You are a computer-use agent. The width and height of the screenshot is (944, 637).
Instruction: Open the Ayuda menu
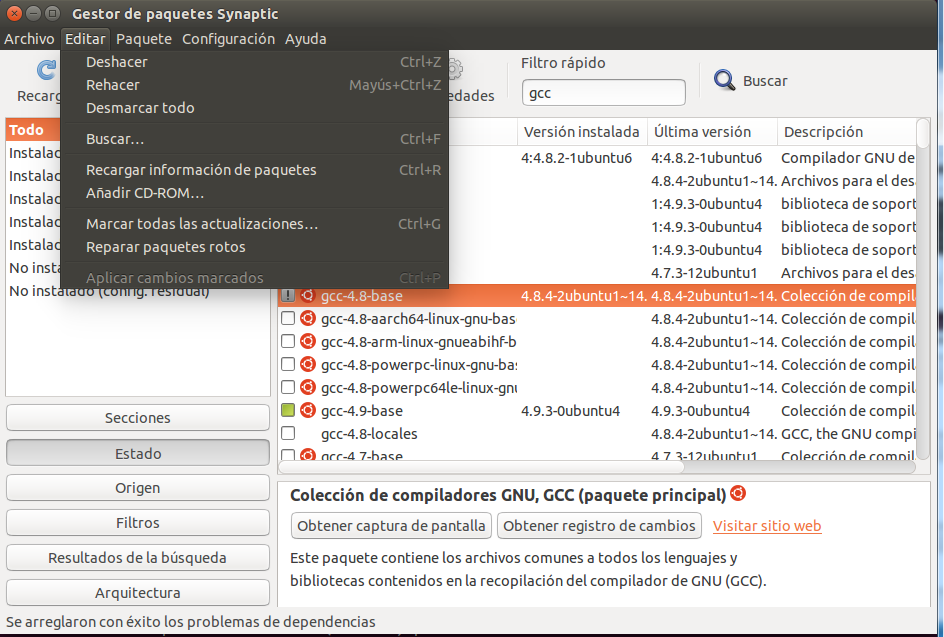tap(306, 39)
